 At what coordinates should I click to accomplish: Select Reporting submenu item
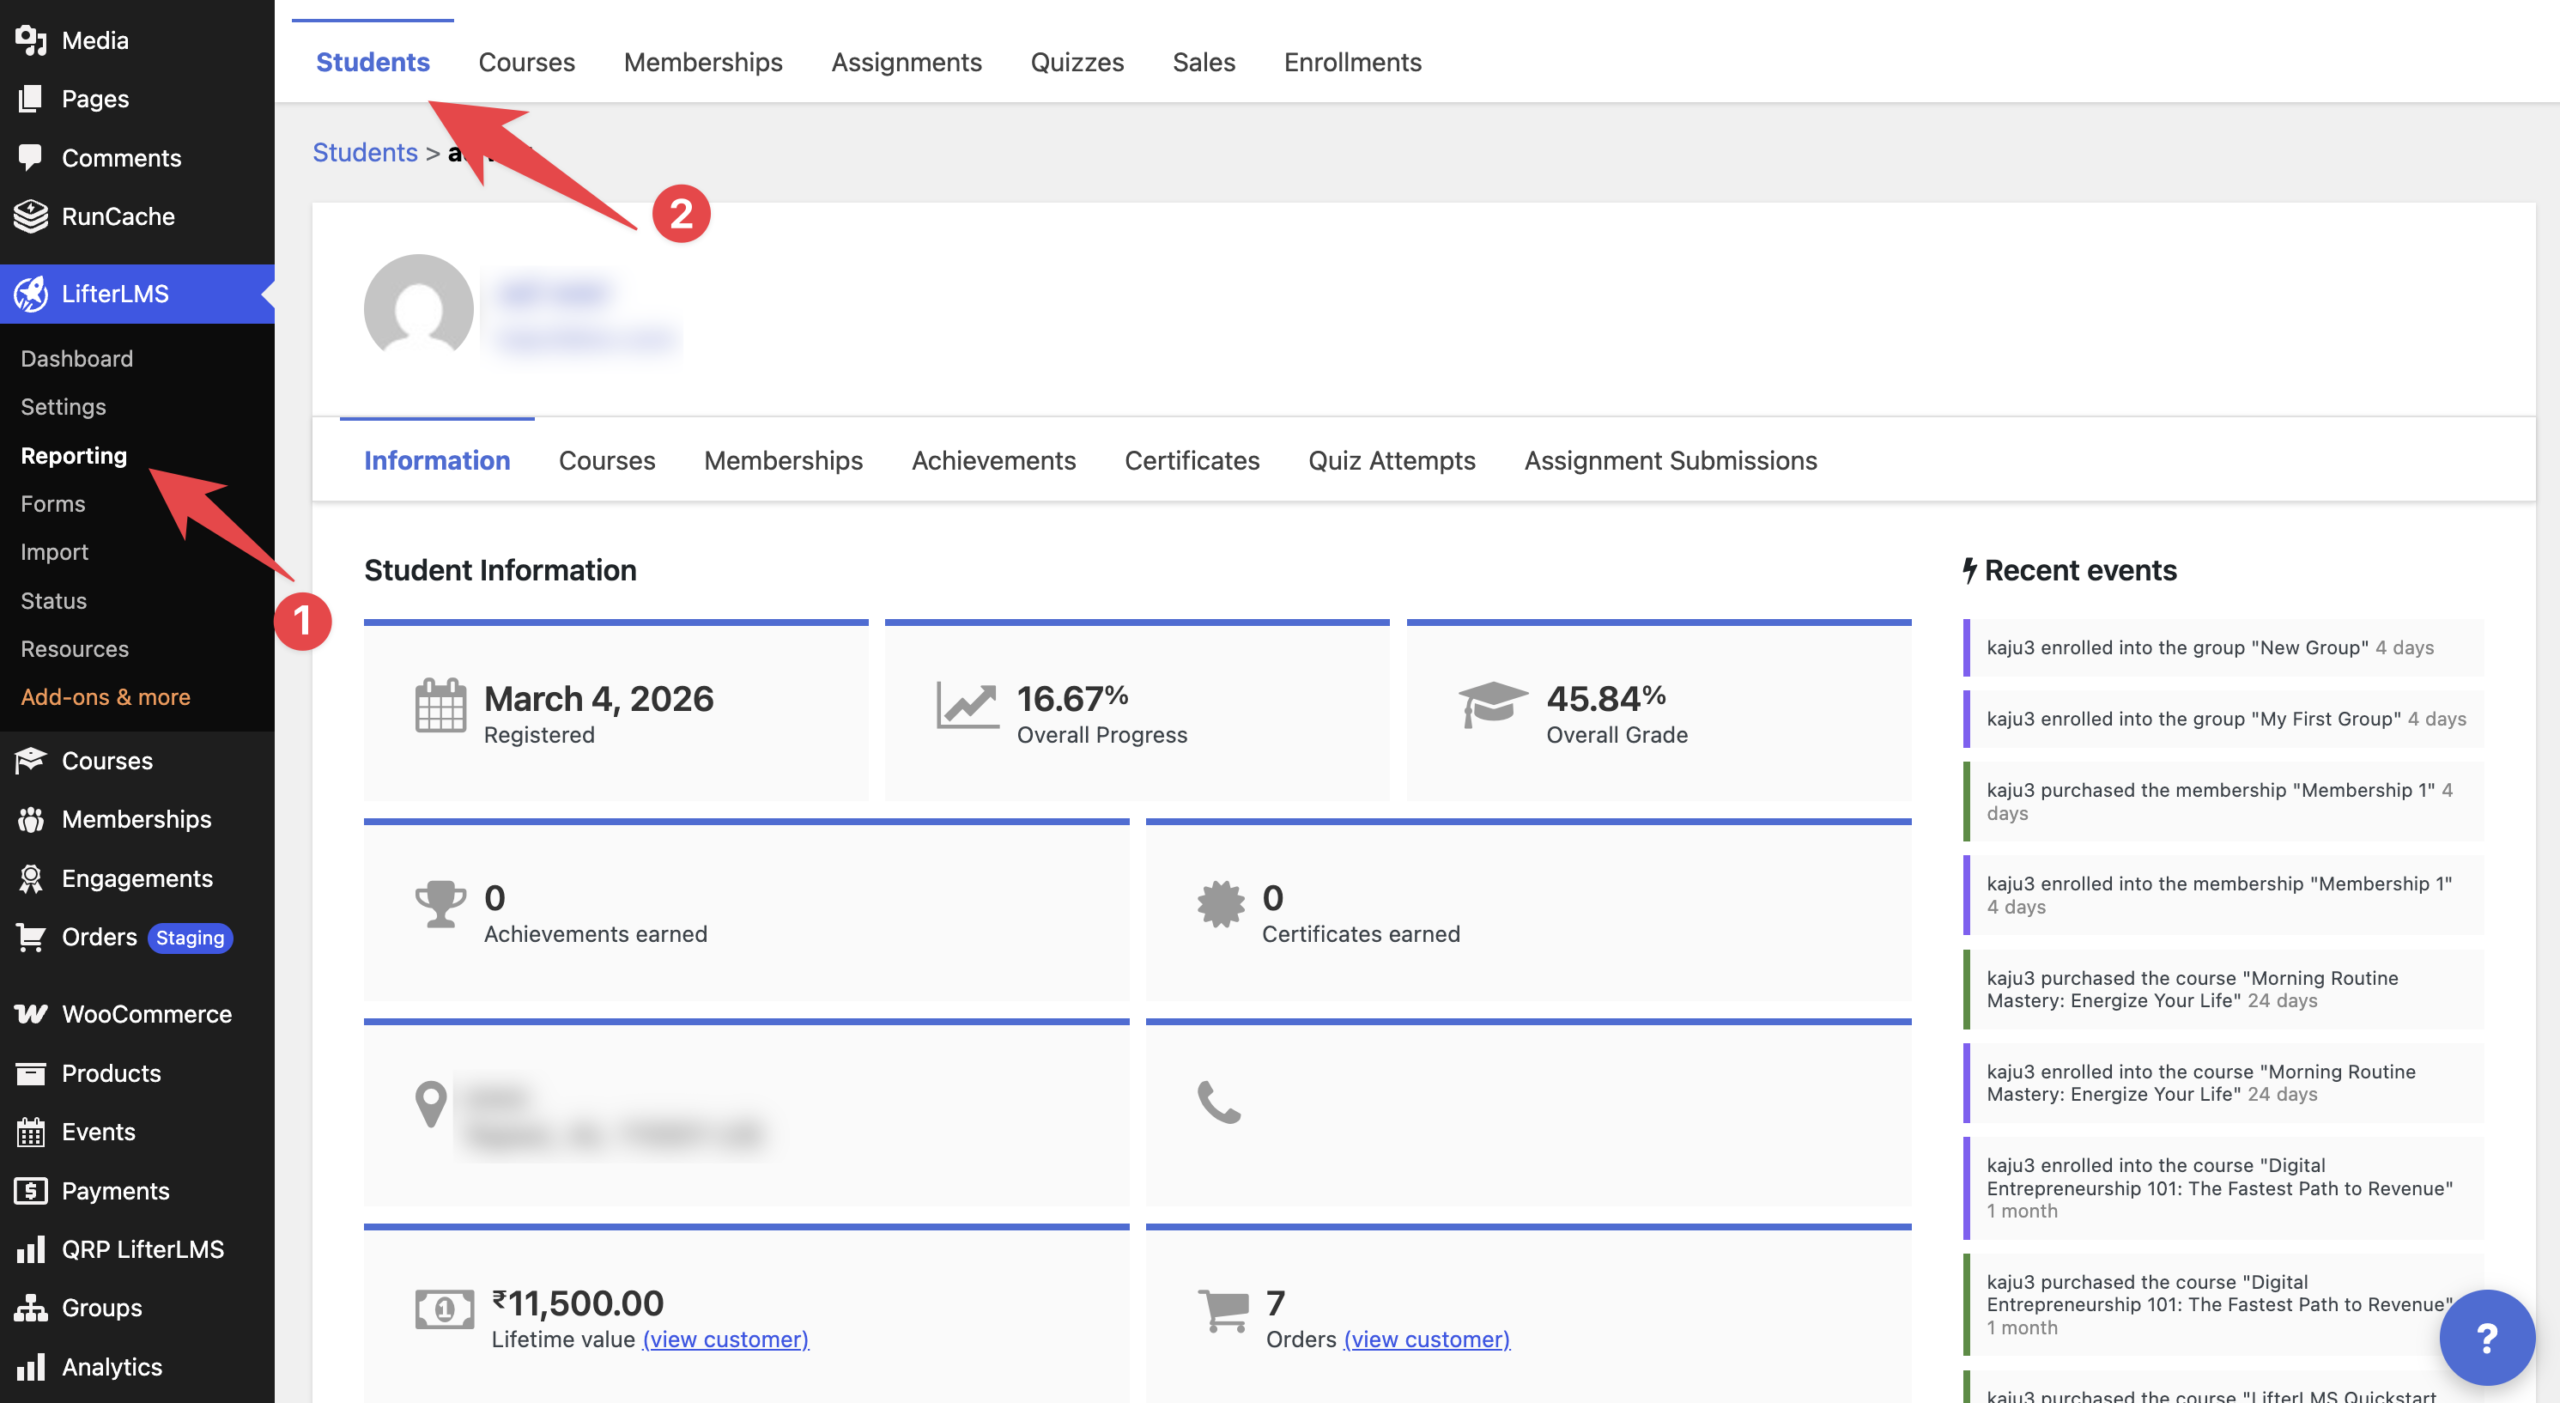[x=74, y=455]
